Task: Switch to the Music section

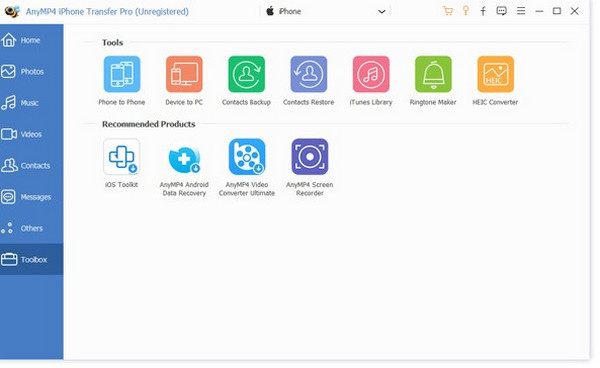Action: click(31, 103)
